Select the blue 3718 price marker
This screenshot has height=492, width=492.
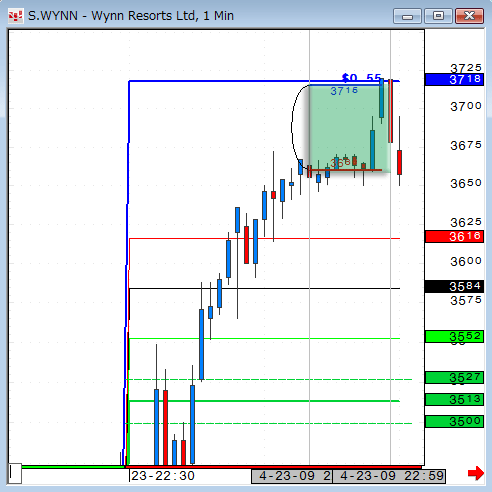454,80
